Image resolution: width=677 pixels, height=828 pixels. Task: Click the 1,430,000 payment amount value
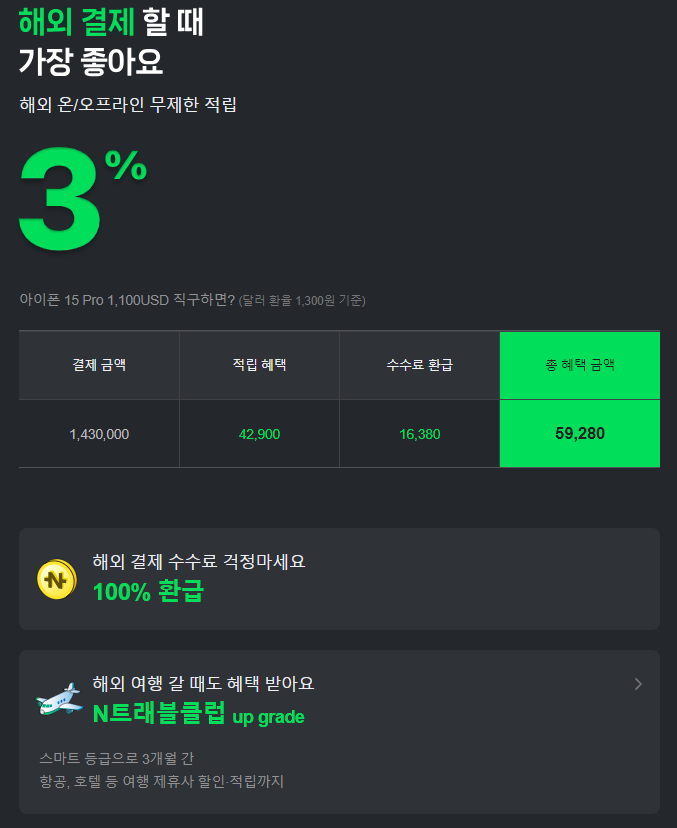[x=98, y=433]
